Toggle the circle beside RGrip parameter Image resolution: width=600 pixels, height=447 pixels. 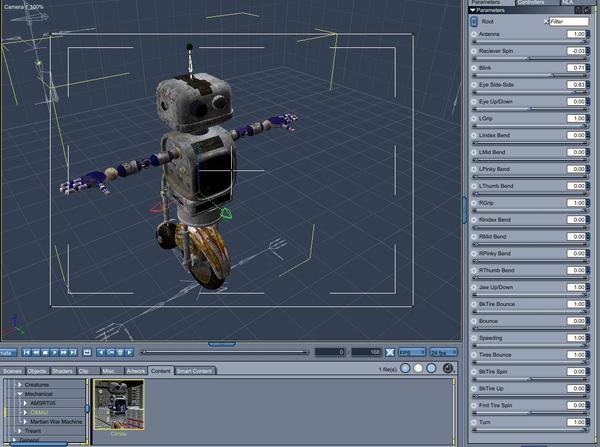coord(474,203)
